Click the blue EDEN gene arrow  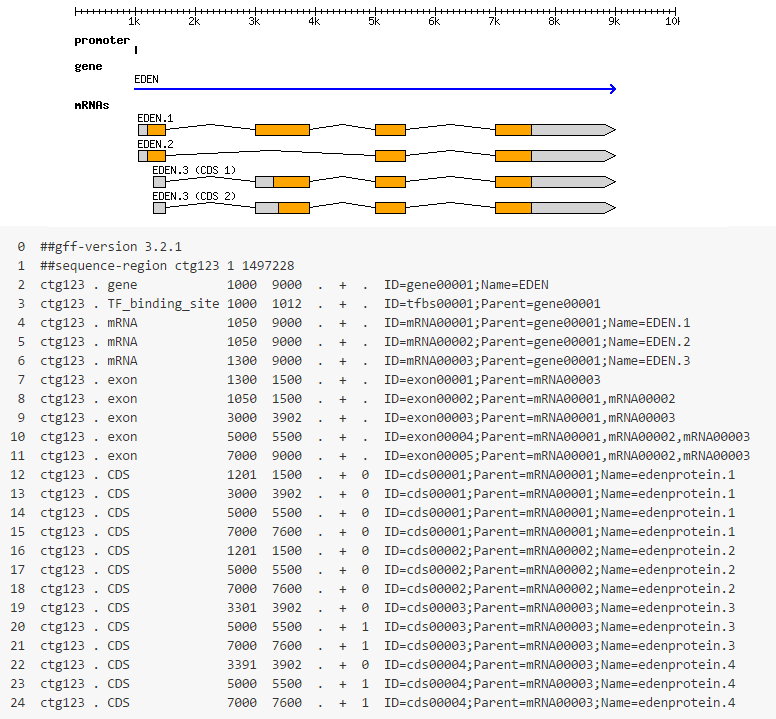point(375,89)
